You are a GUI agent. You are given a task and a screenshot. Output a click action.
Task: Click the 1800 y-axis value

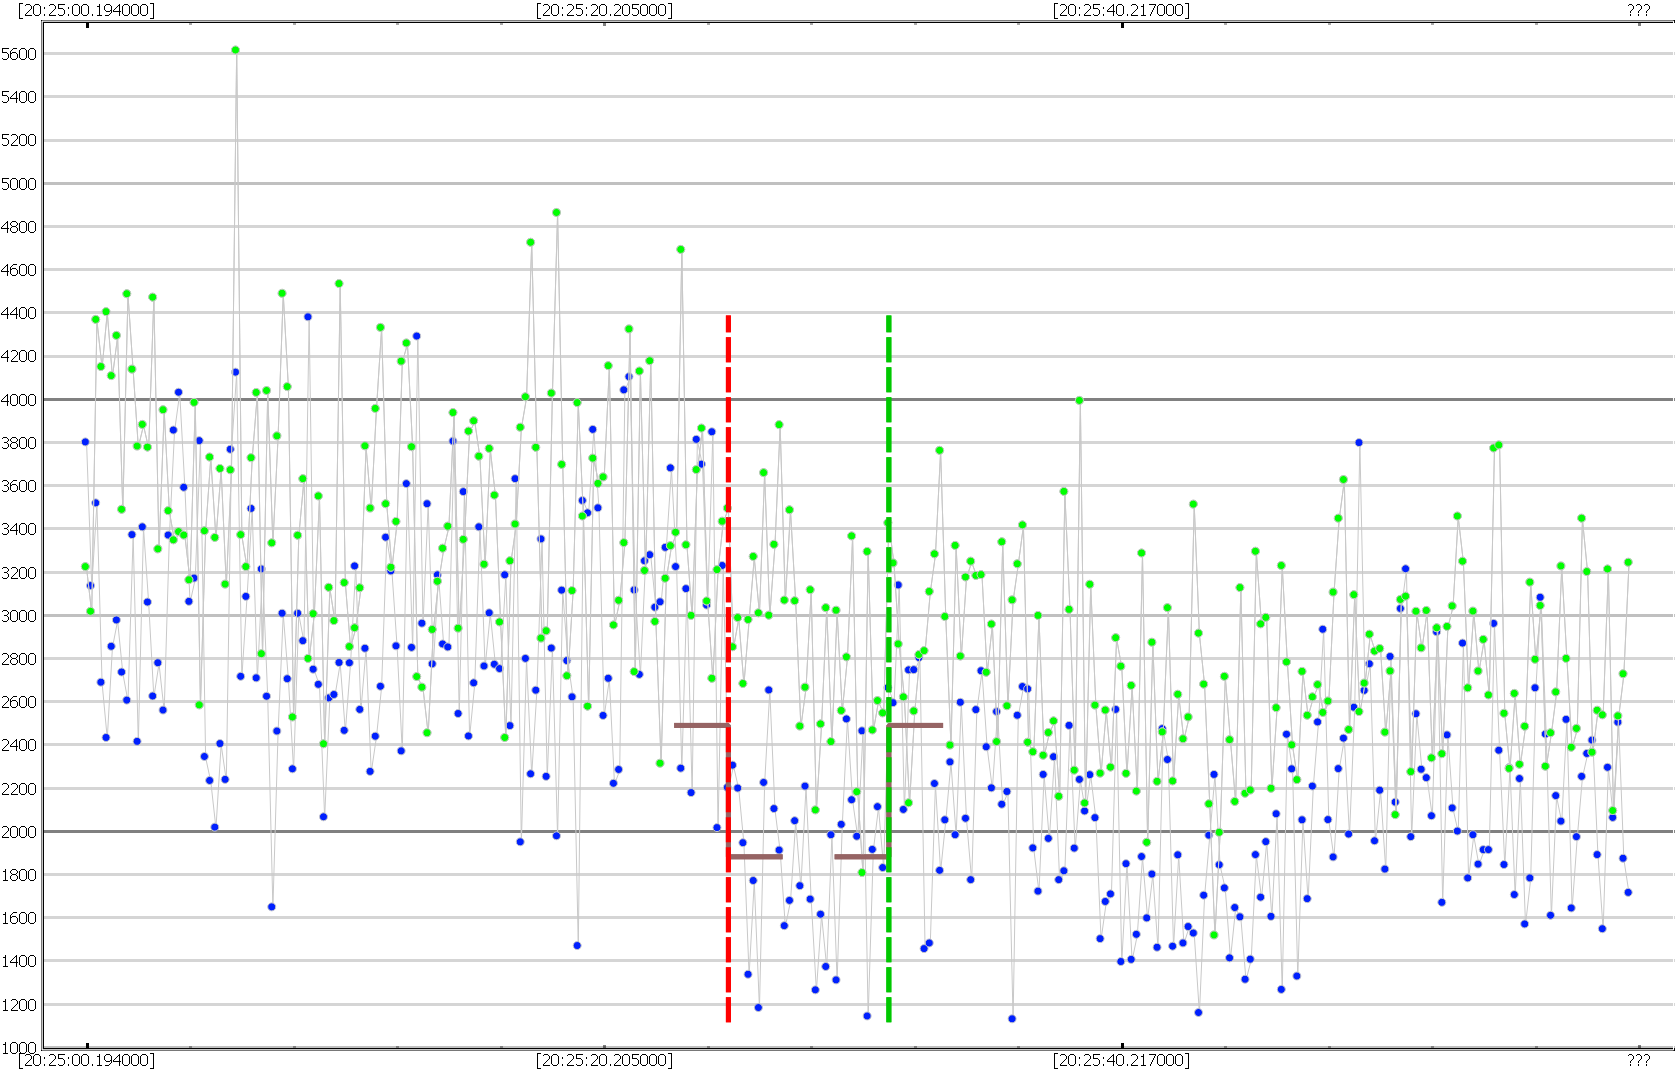point(19,875)
